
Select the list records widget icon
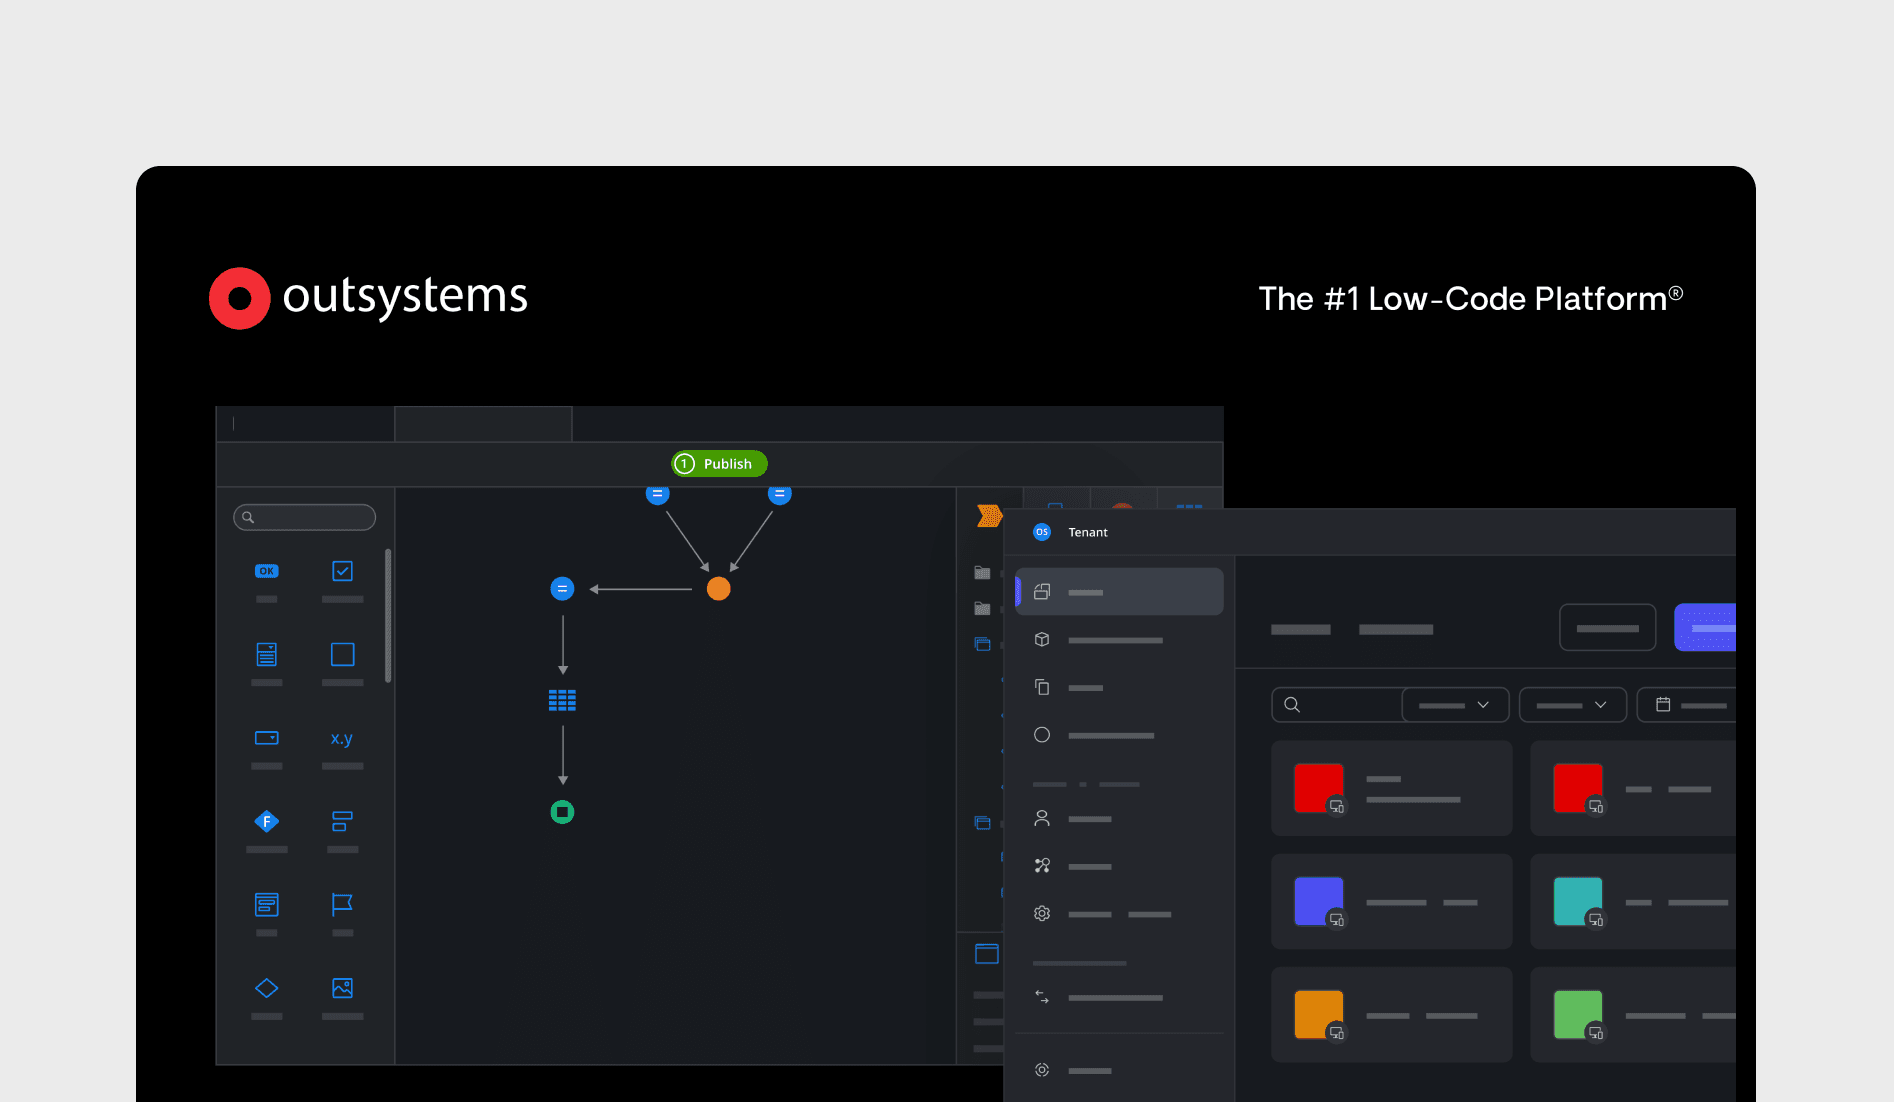tap(267, 905)
